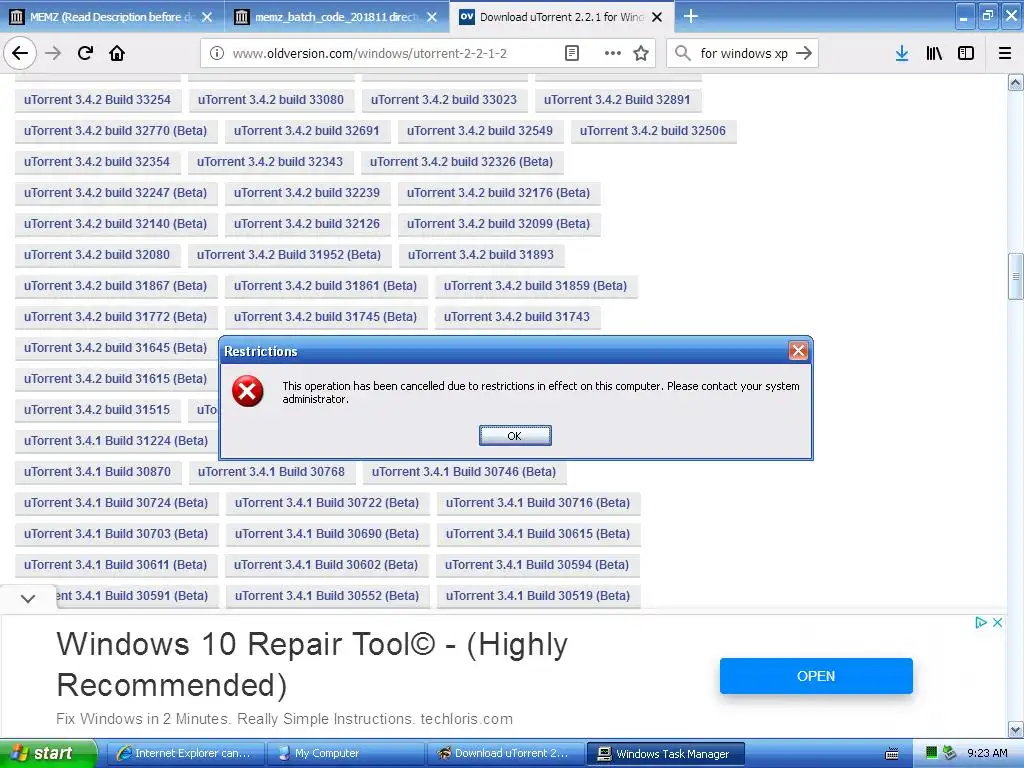Open the Windows Start menu
Image resolution: width=1024 pixels, height=768 pixels.
[x=48, y=754]
